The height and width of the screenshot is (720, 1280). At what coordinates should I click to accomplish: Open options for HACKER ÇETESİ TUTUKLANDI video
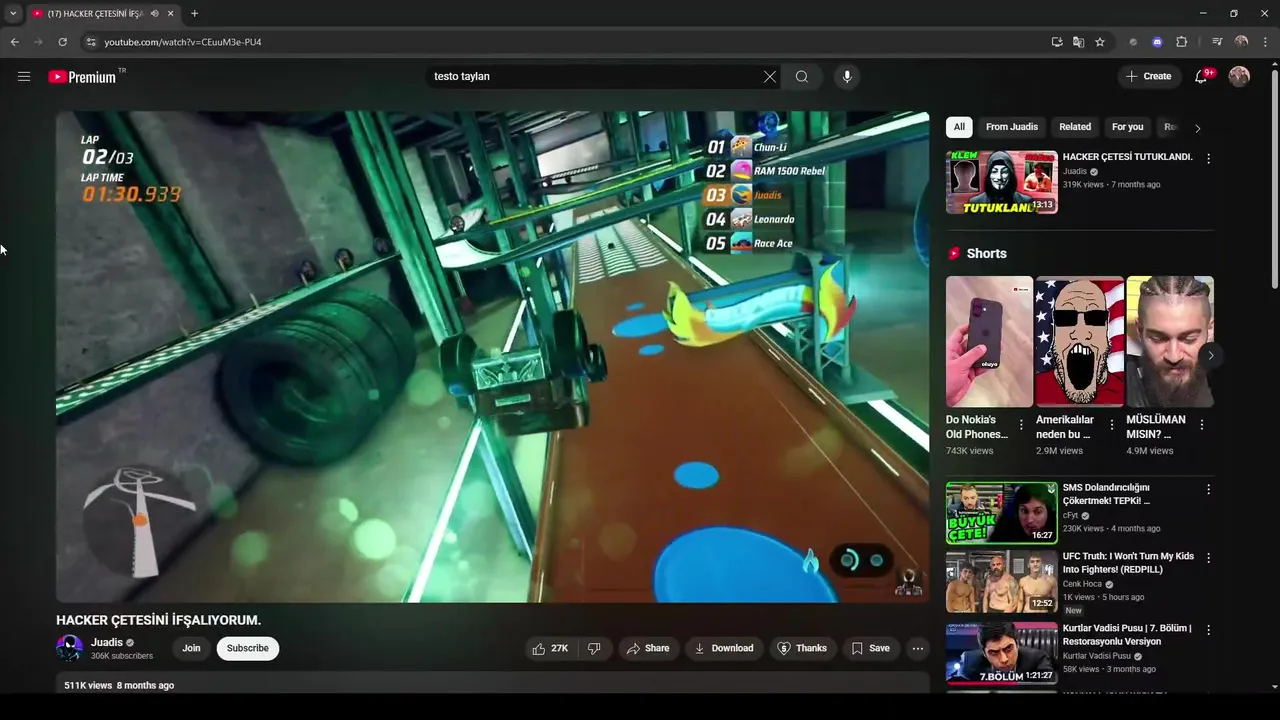1208,158
